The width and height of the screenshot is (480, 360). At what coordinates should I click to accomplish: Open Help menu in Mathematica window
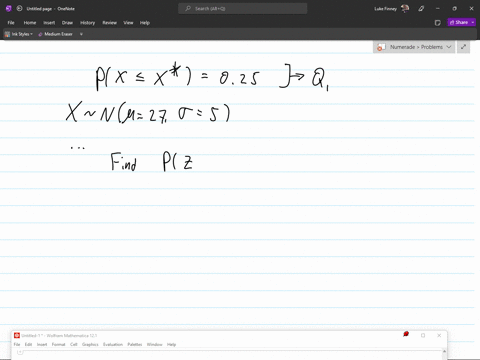171,344
